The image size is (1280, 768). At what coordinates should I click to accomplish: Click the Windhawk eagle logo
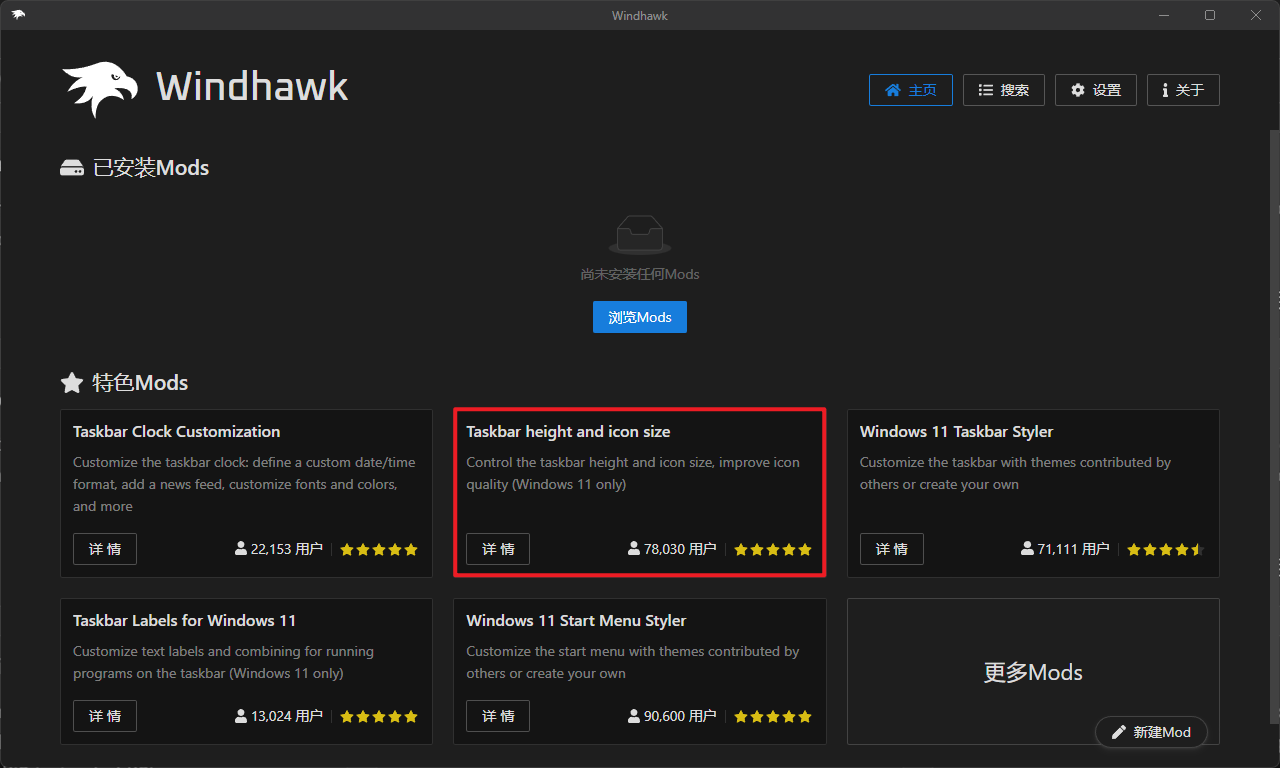point(101,88)
